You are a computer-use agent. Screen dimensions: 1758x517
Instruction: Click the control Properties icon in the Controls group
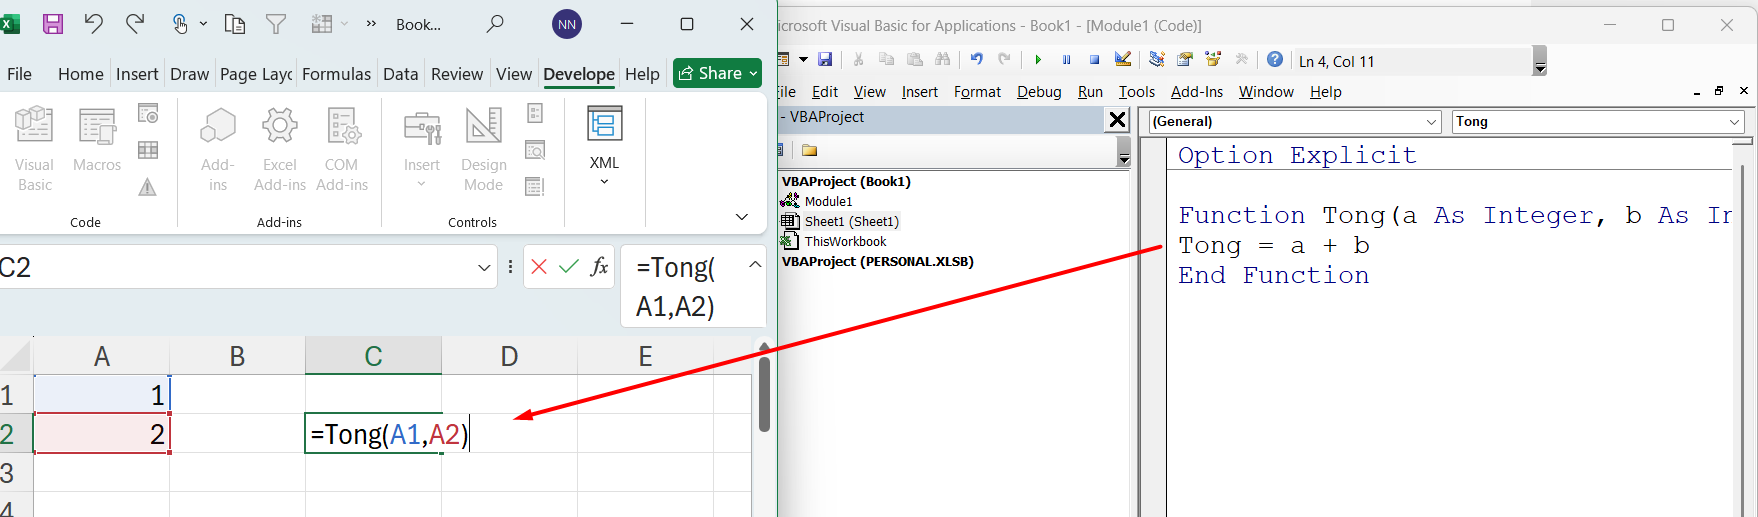click(x=535, y=114)
